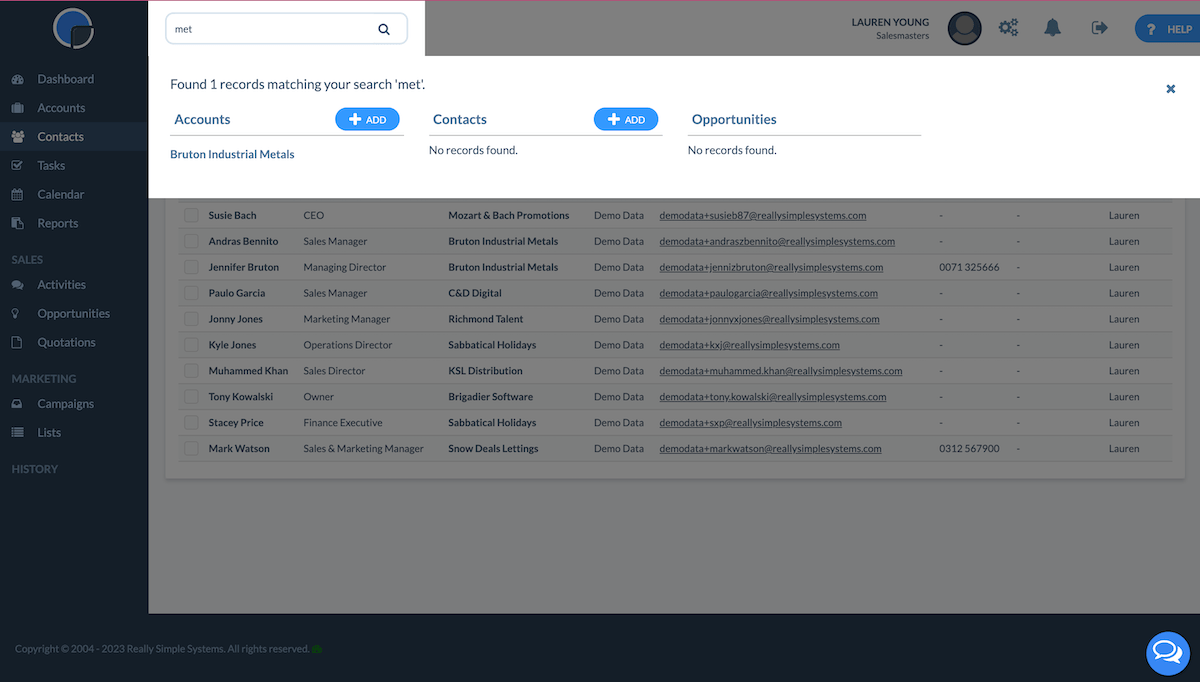
Task: Select the Jennifer Bruton row checkbox
Action: (191, 267)
